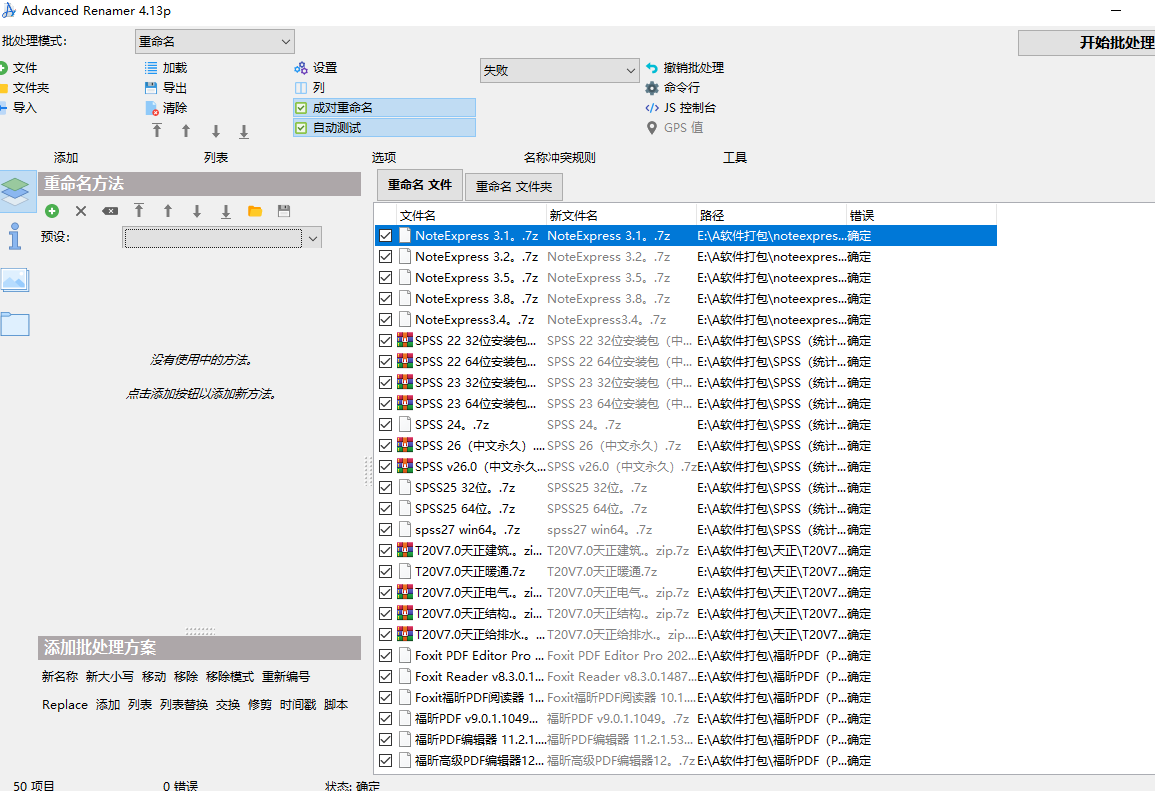
Task: Add 新名称 method
Action: pyautogui.click(x=60, y=676)
